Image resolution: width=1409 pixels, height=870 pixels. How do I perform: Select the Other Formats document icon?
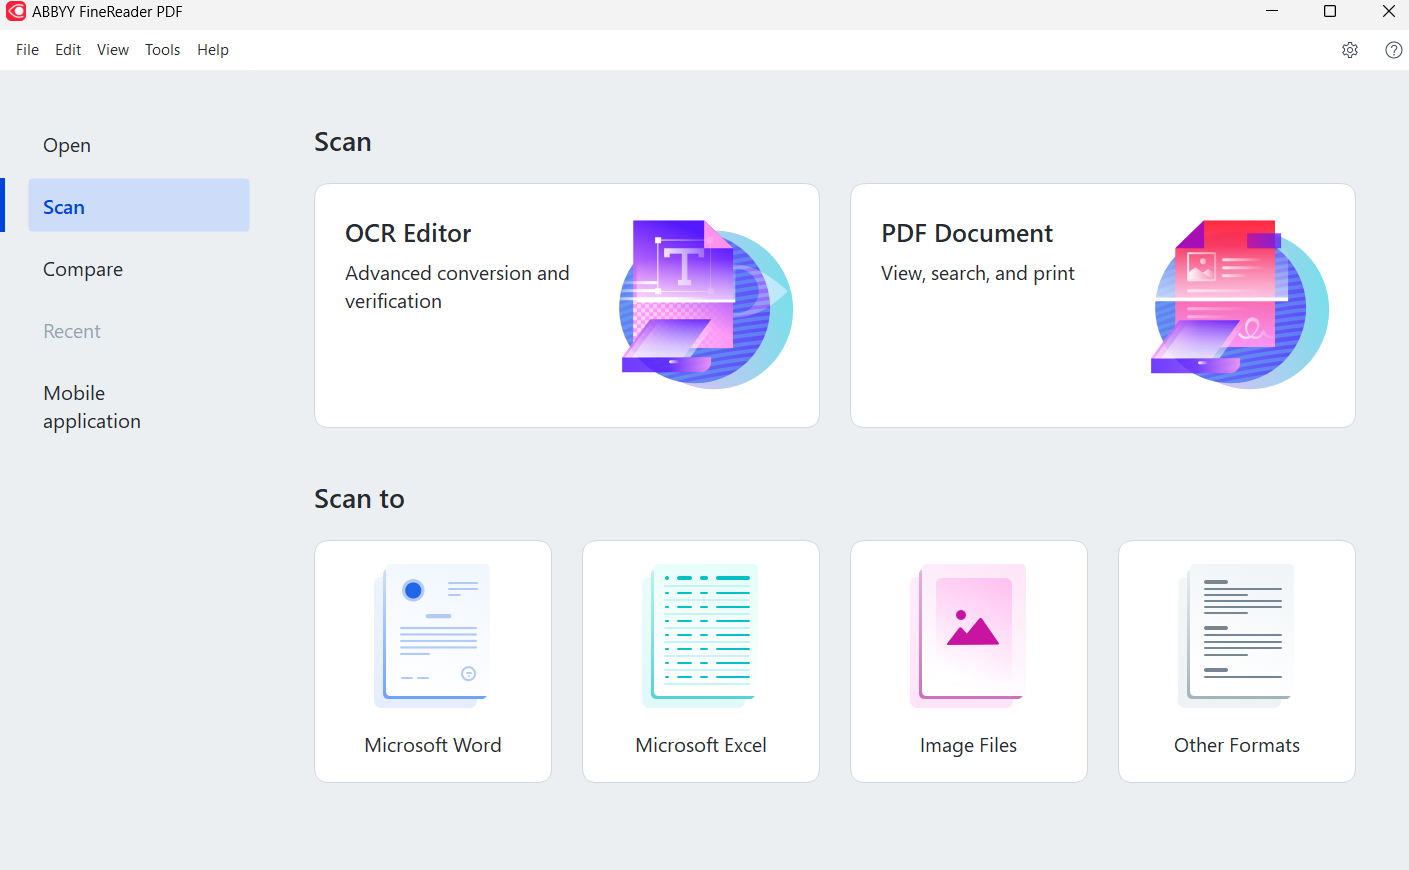click(1236, 636)
